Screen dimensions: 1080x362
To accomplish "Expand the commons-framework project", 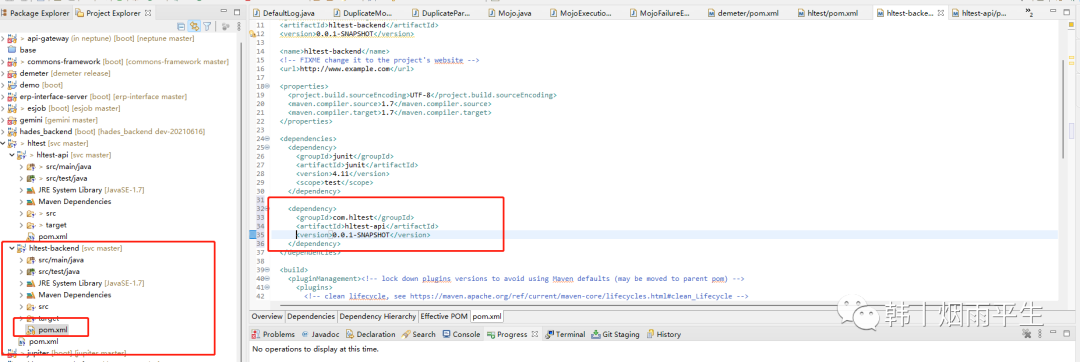I will [3, 62].
